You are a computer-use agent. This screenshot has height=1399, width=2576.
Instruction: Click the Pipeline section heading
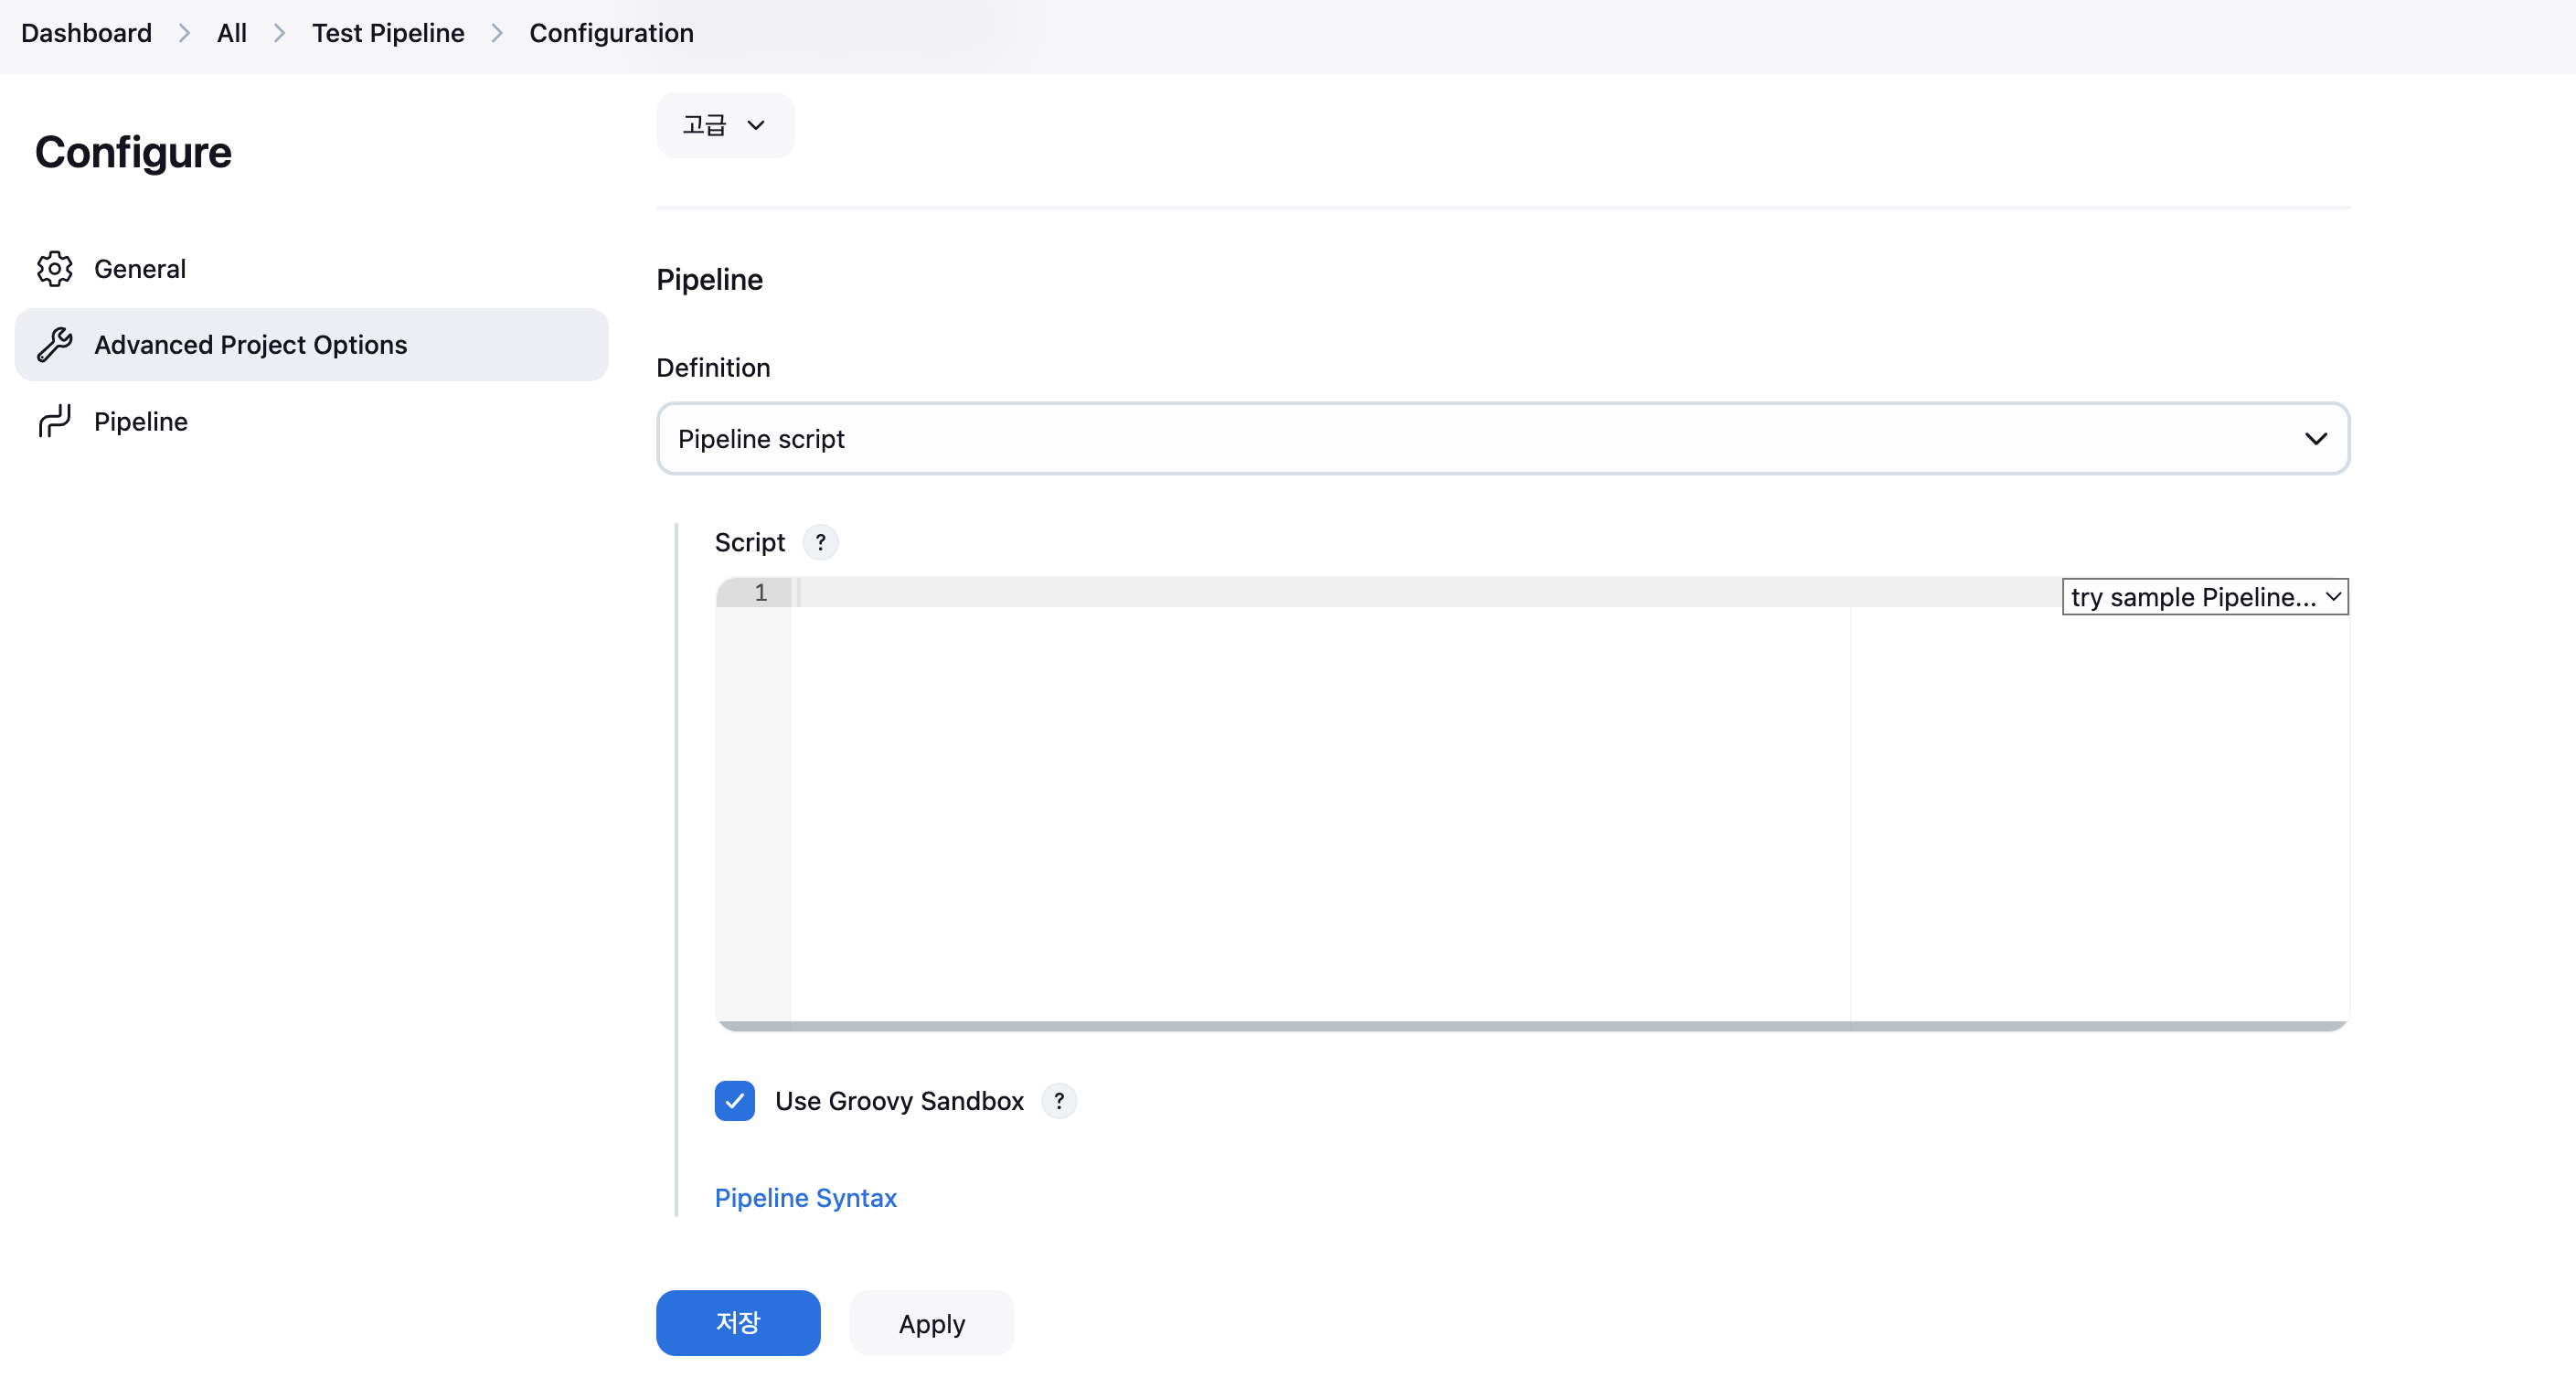pos(709,280)
